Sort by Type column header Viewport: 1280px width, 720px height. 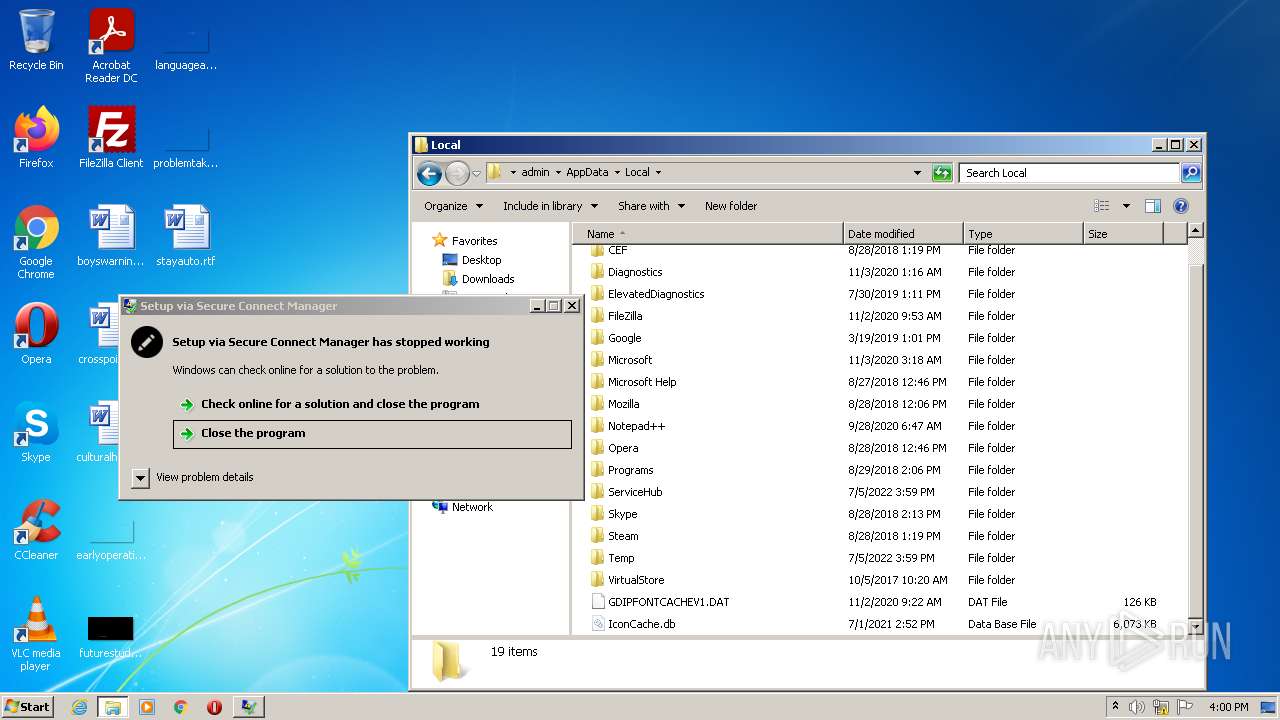click(1023, 234)
